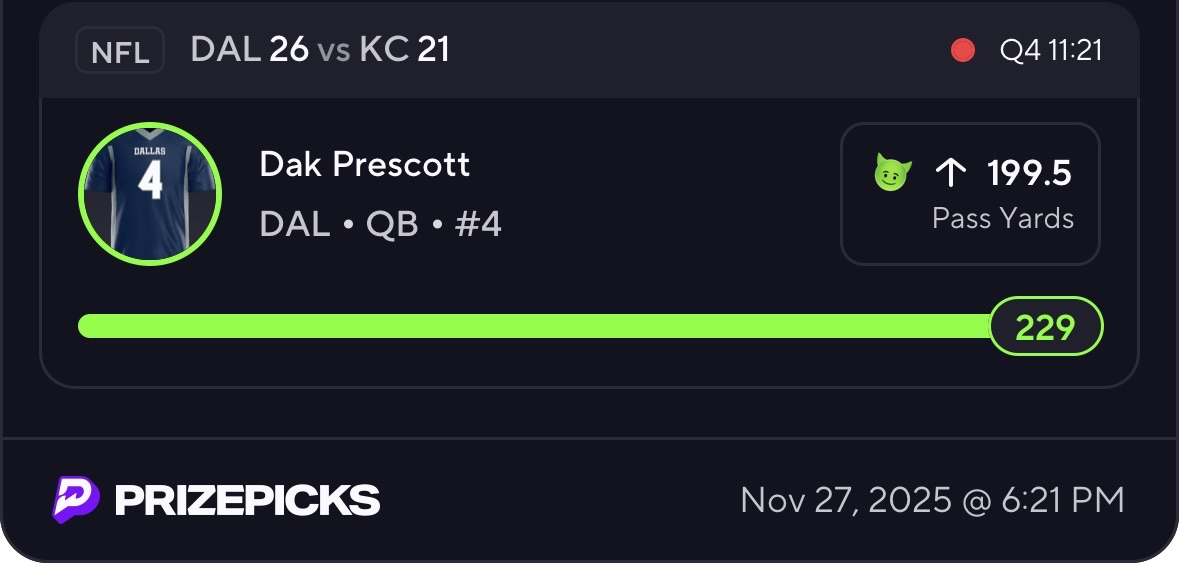Click the purple PrizePicks logo icon
The height and width of the screenshot is (563, 1179).
tap(76, 499)
